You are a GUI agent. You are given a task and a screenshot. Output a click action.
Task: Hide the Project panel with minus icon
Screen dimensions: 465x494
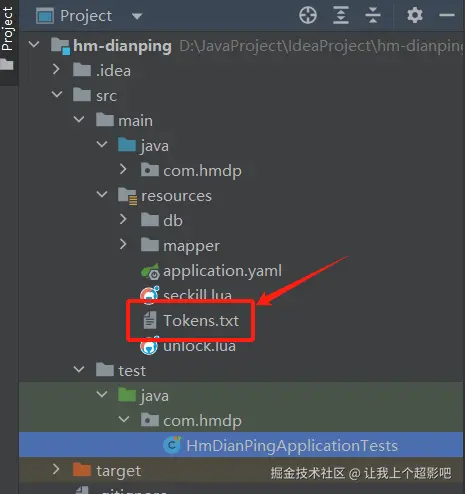(447, 15)
